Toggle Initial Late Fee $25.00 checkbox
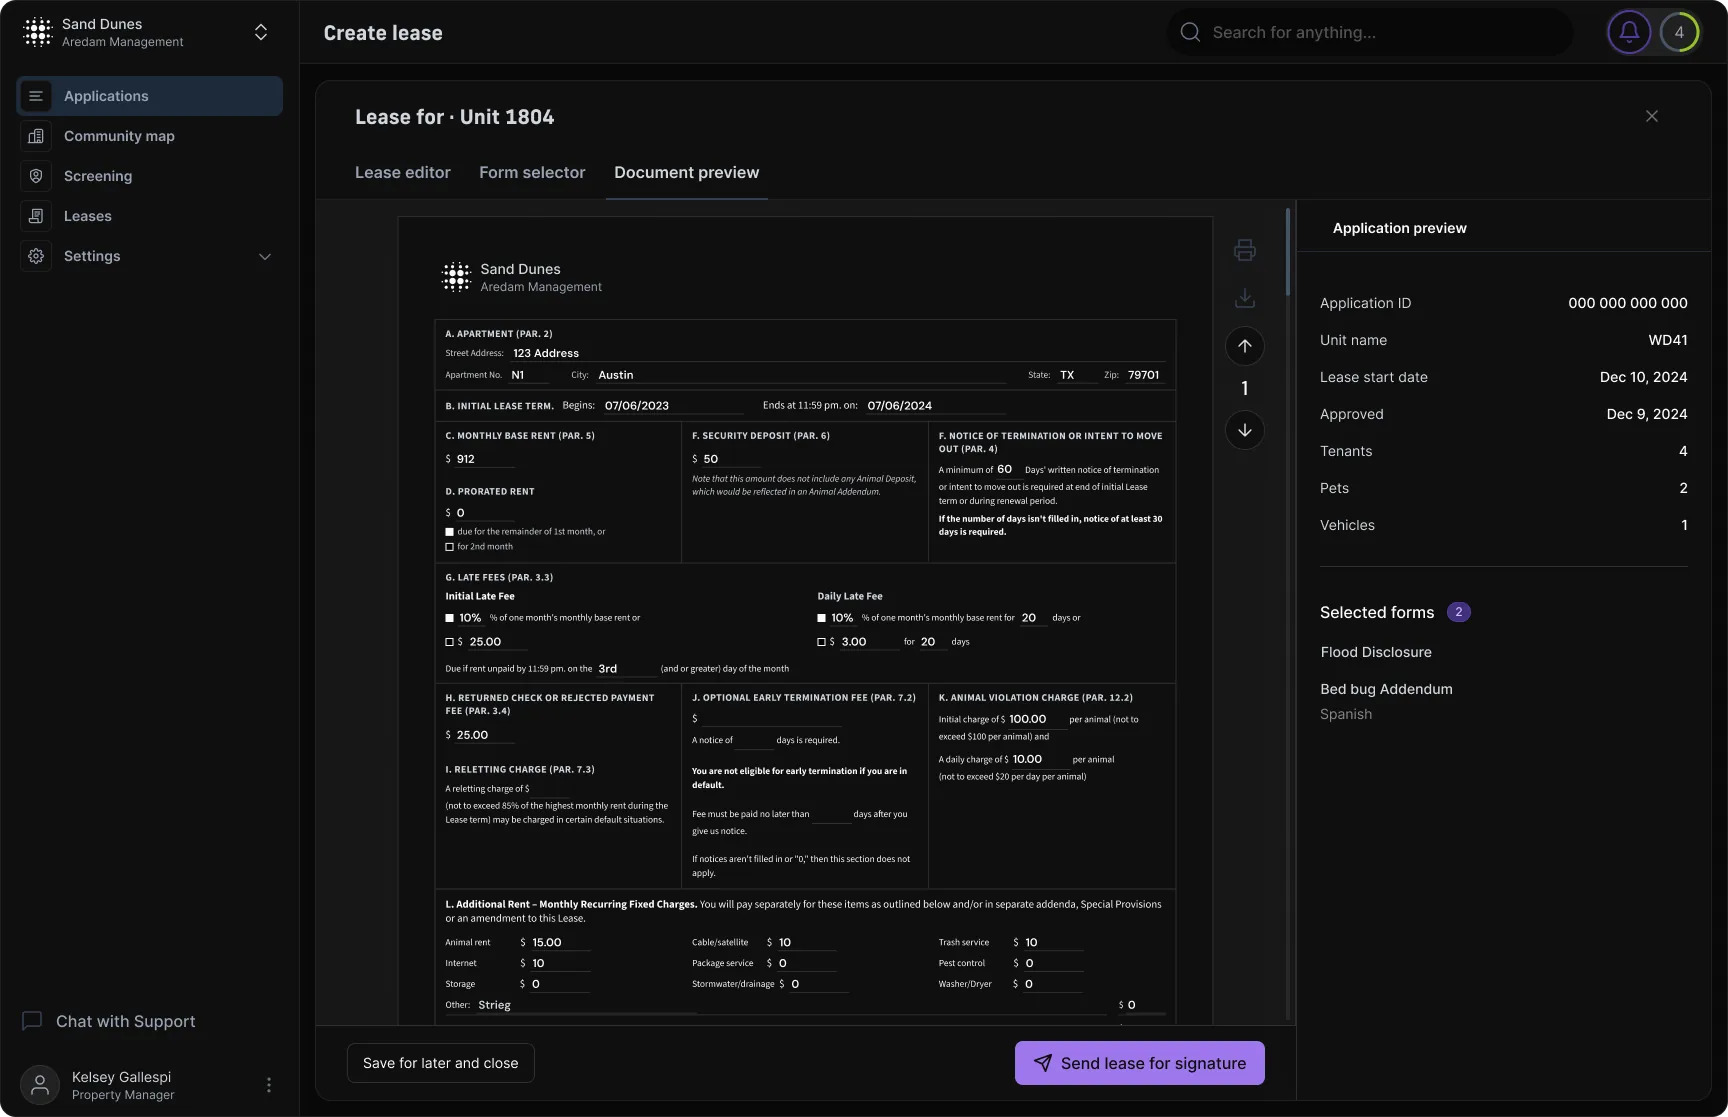This screenshot has height=1117, width=1728. point(450,642)
